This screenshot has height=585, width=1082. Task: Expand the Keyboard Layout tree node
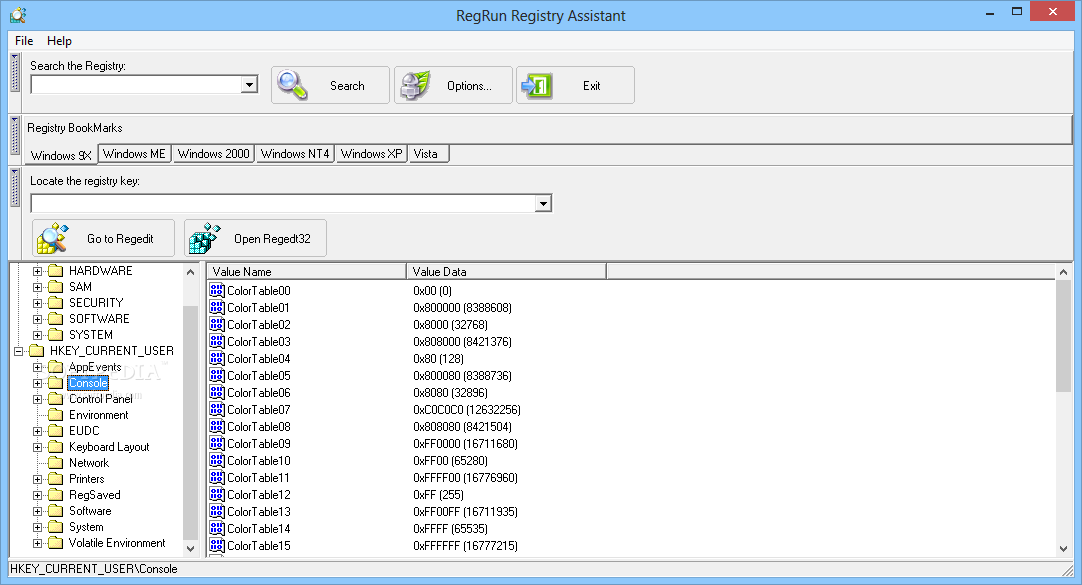38,447
